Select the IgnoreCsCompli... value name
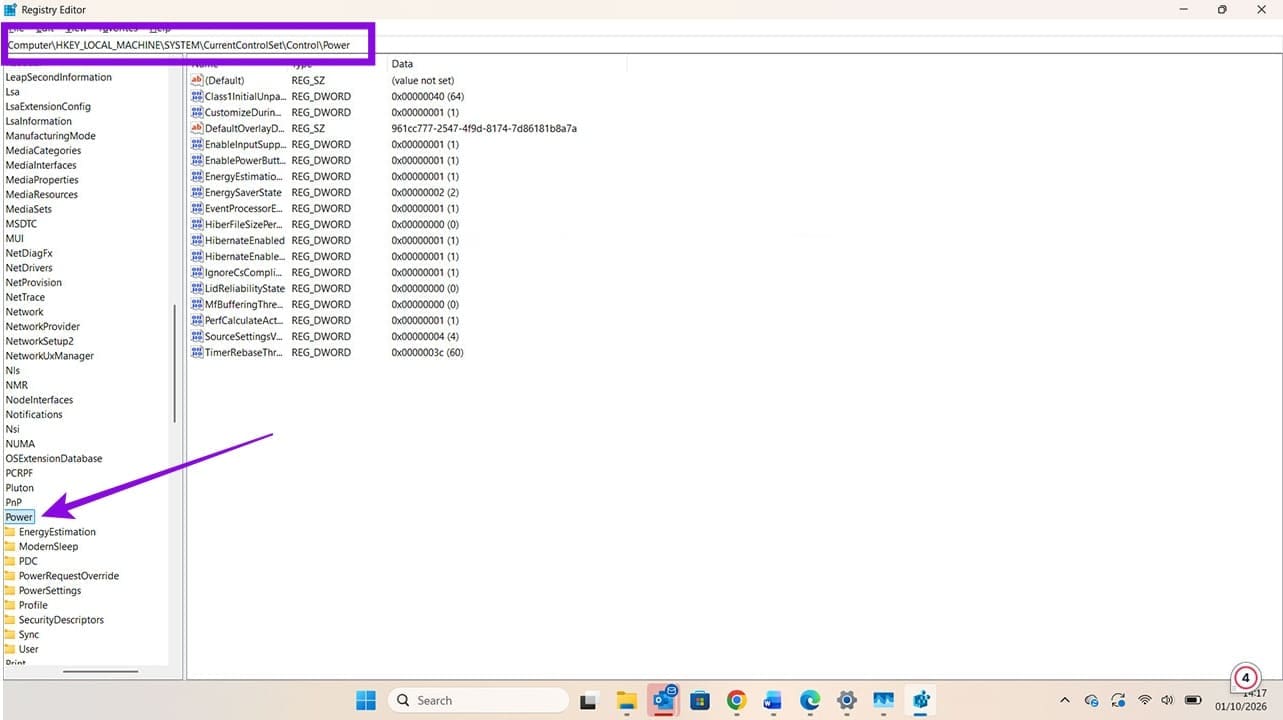 [244, 272]
